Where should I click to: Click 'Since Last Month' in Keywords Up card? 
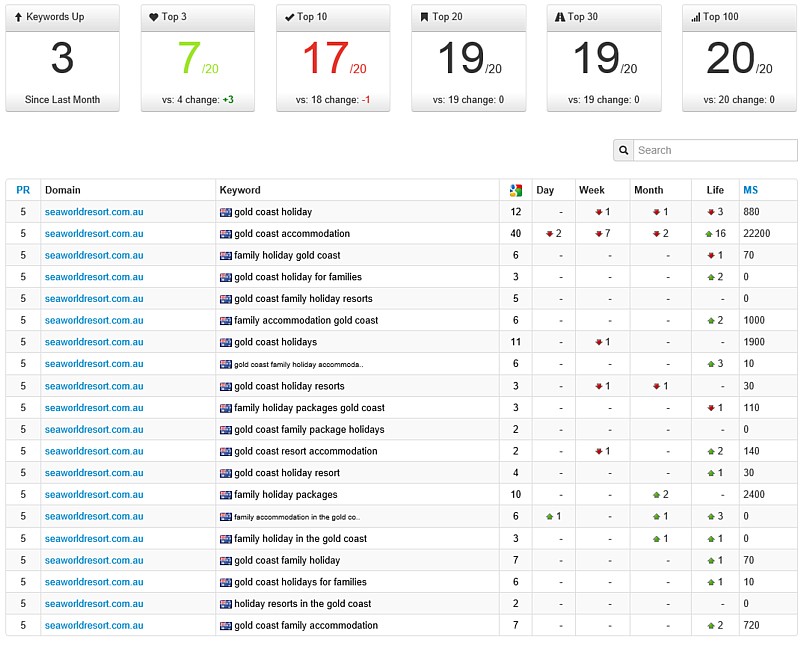coord(62,100)
